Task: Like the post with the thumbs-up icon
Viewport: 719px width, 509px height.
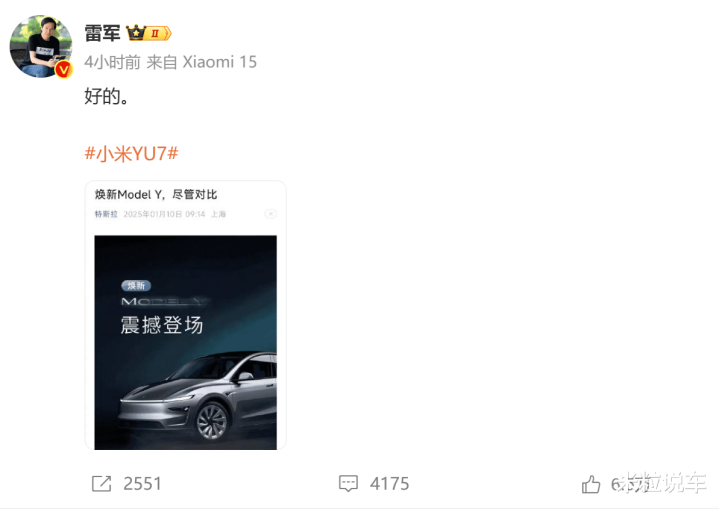Action: 591,484
